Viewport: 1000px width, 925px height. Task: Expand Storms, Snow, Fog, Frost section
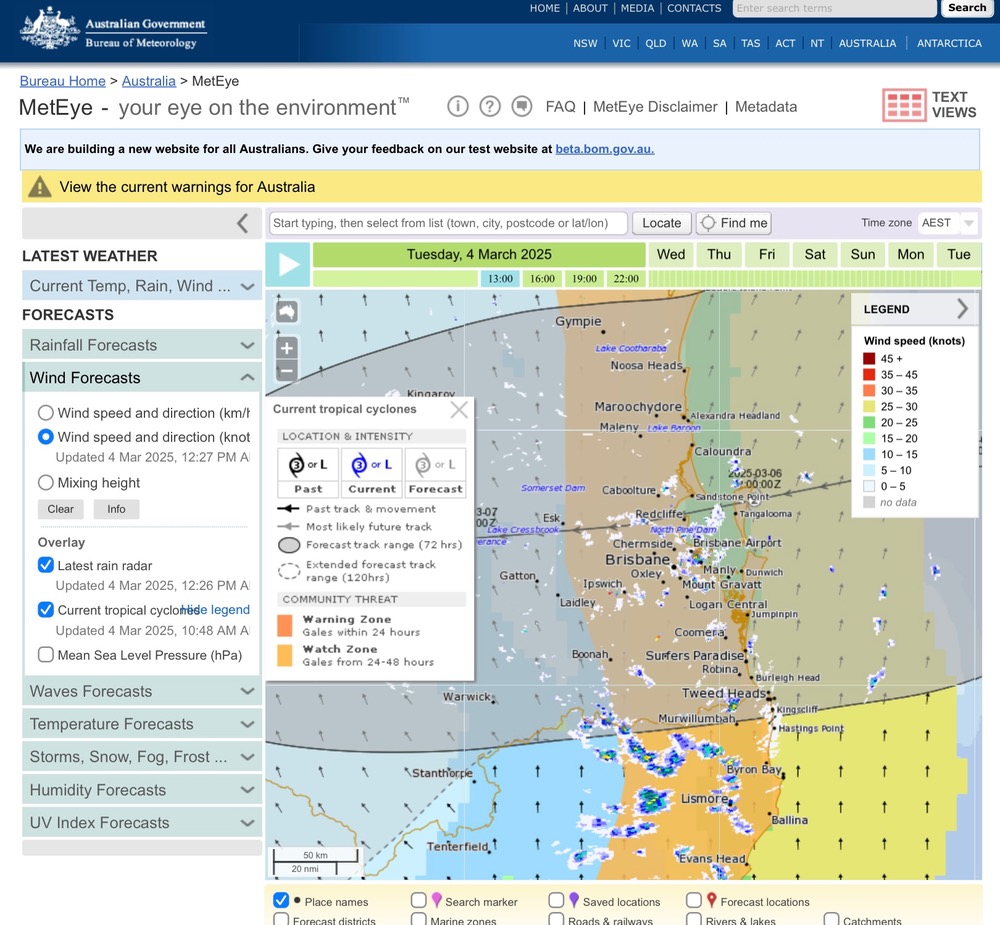142,757
